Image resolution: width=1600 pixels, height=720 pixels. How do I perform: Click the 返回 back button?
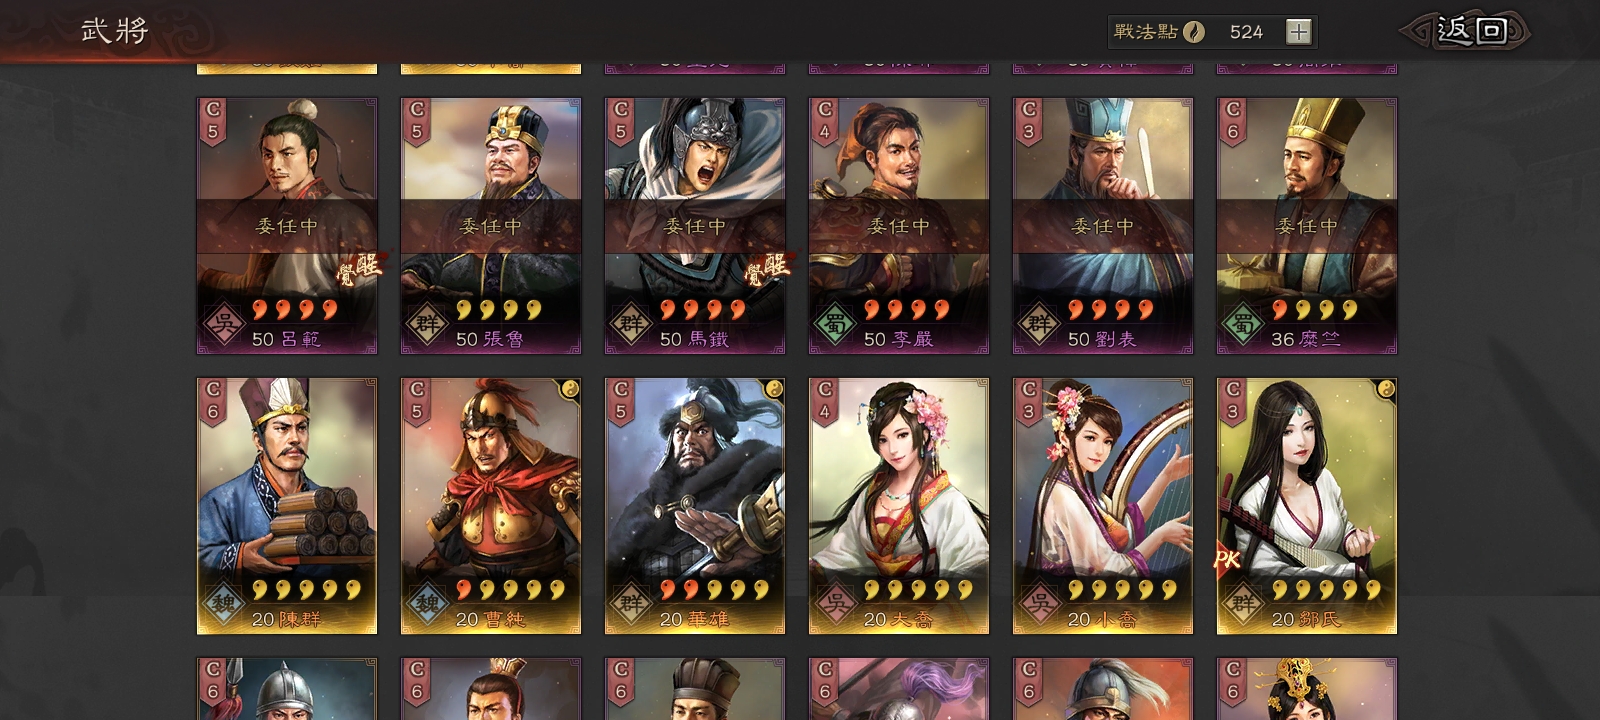(x=1466, y=31)
